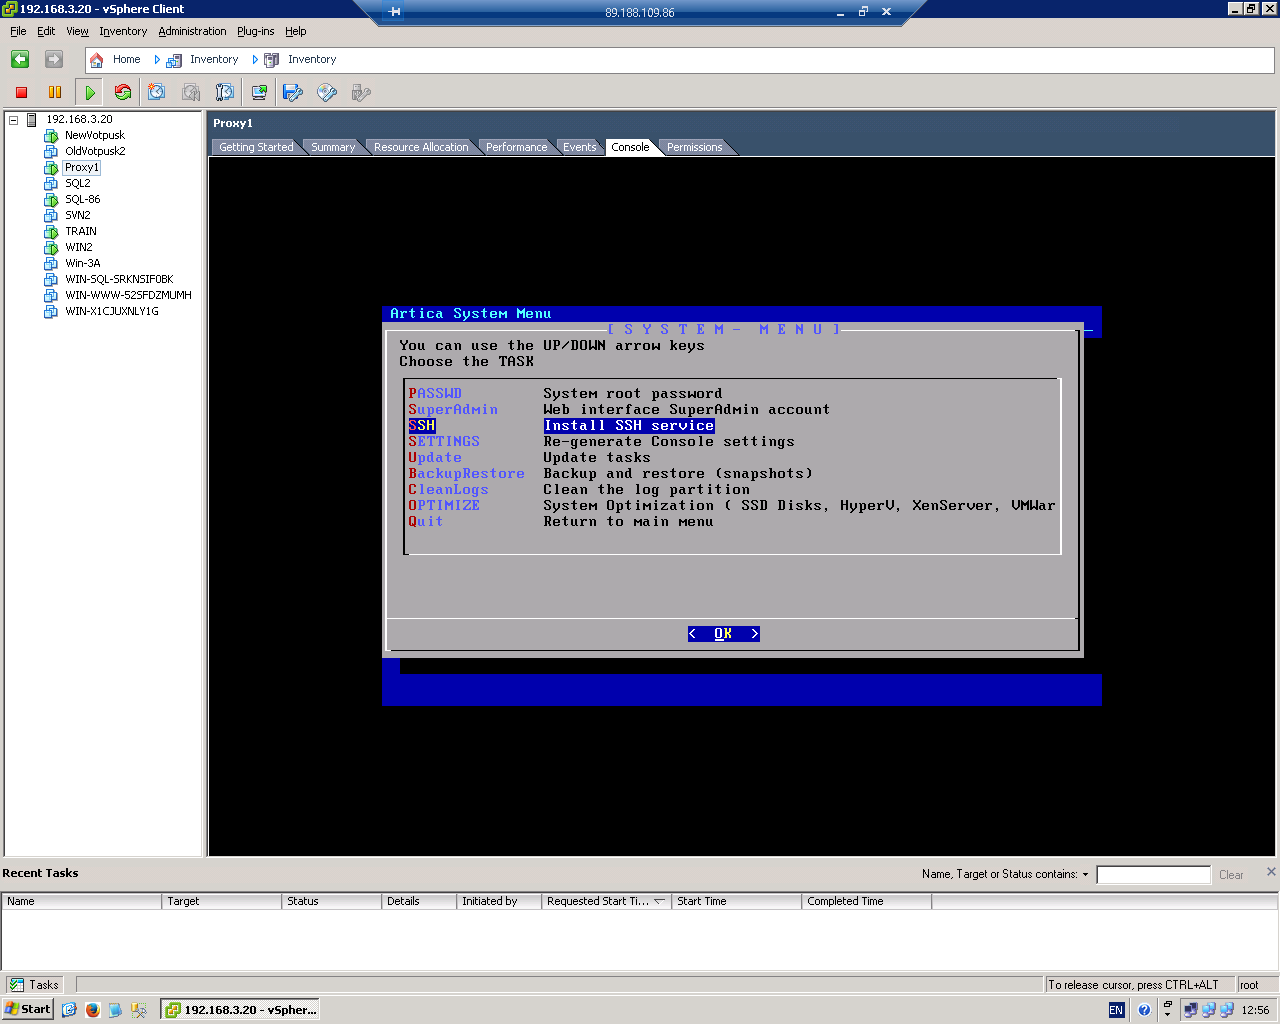1280x1024 pixels.
Task: Open the Inventory menu
Action: click(123, 31)
